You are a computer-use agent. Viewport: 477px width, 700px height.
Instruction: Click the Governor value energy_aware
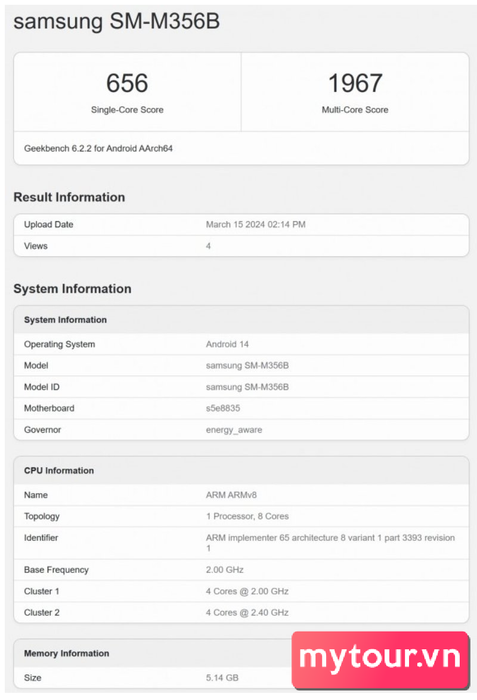click(234, 430)
